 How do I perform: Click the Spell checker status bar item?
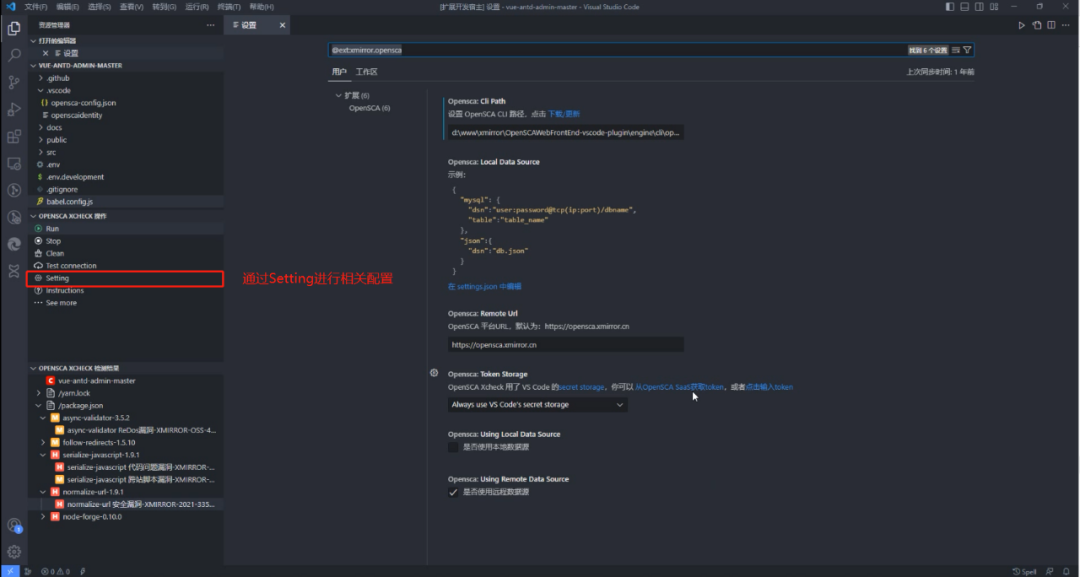click(1024, 571)
